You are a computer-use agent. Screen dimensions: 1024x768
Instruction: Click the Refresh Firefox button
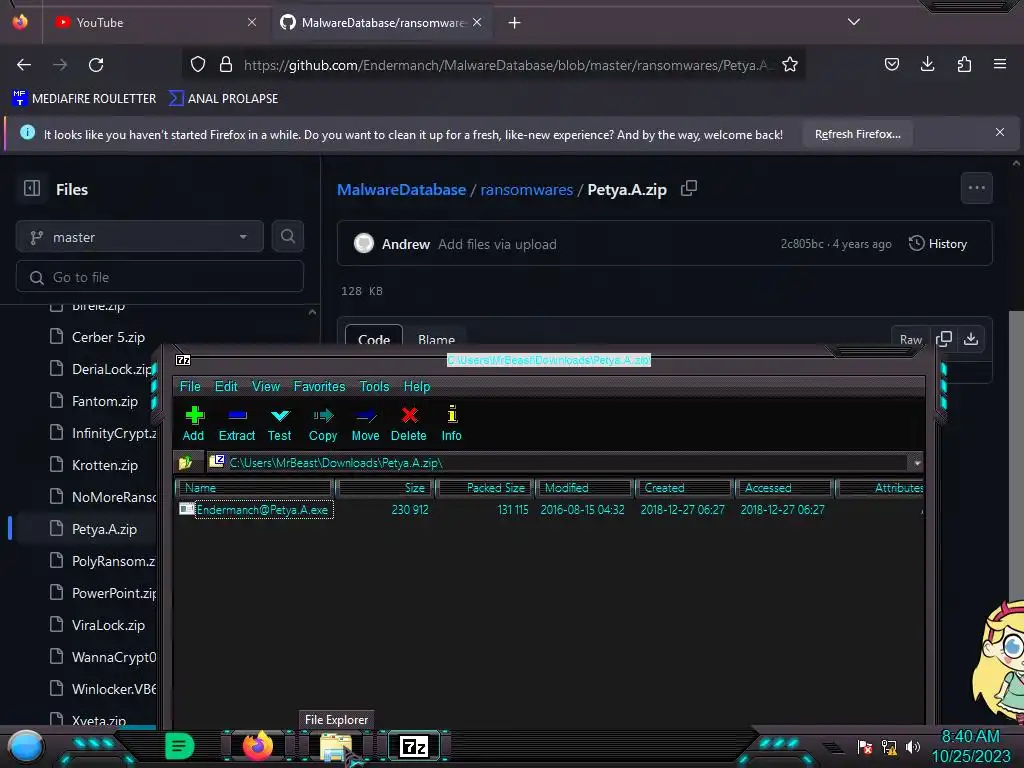click(857, 134)
